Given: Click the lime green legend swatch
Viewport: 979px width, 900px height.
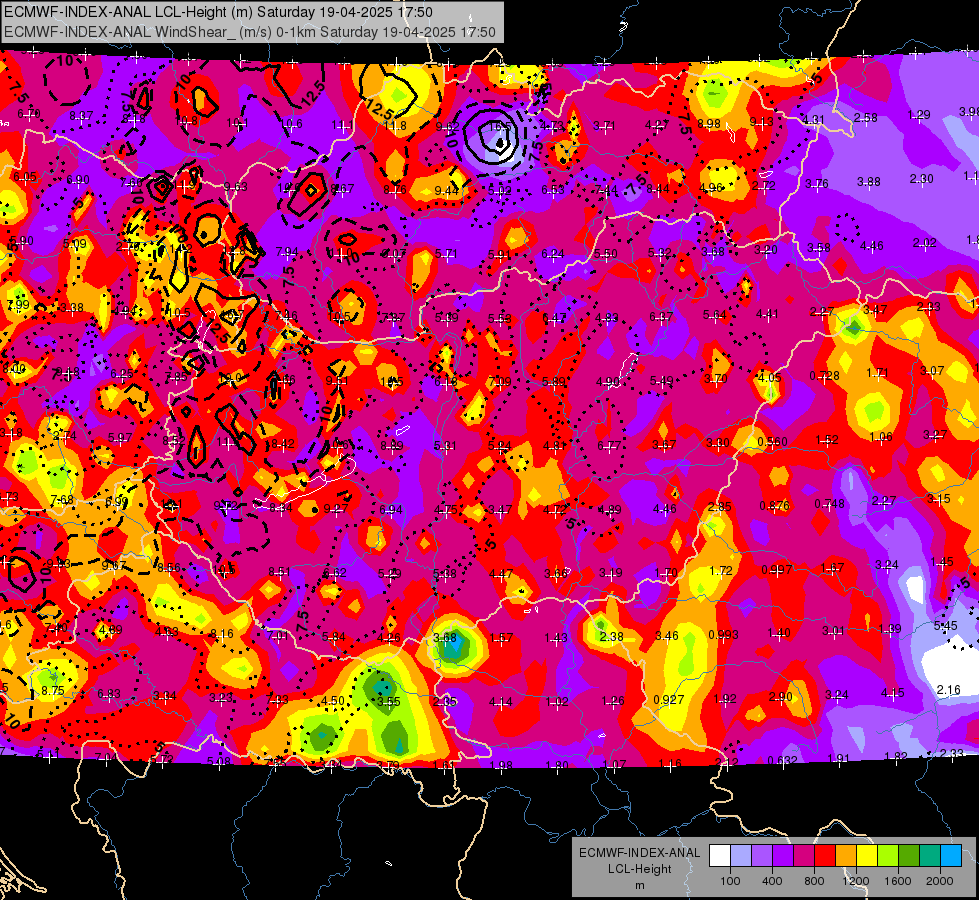Looking at the screenshot, I should 888,856.
